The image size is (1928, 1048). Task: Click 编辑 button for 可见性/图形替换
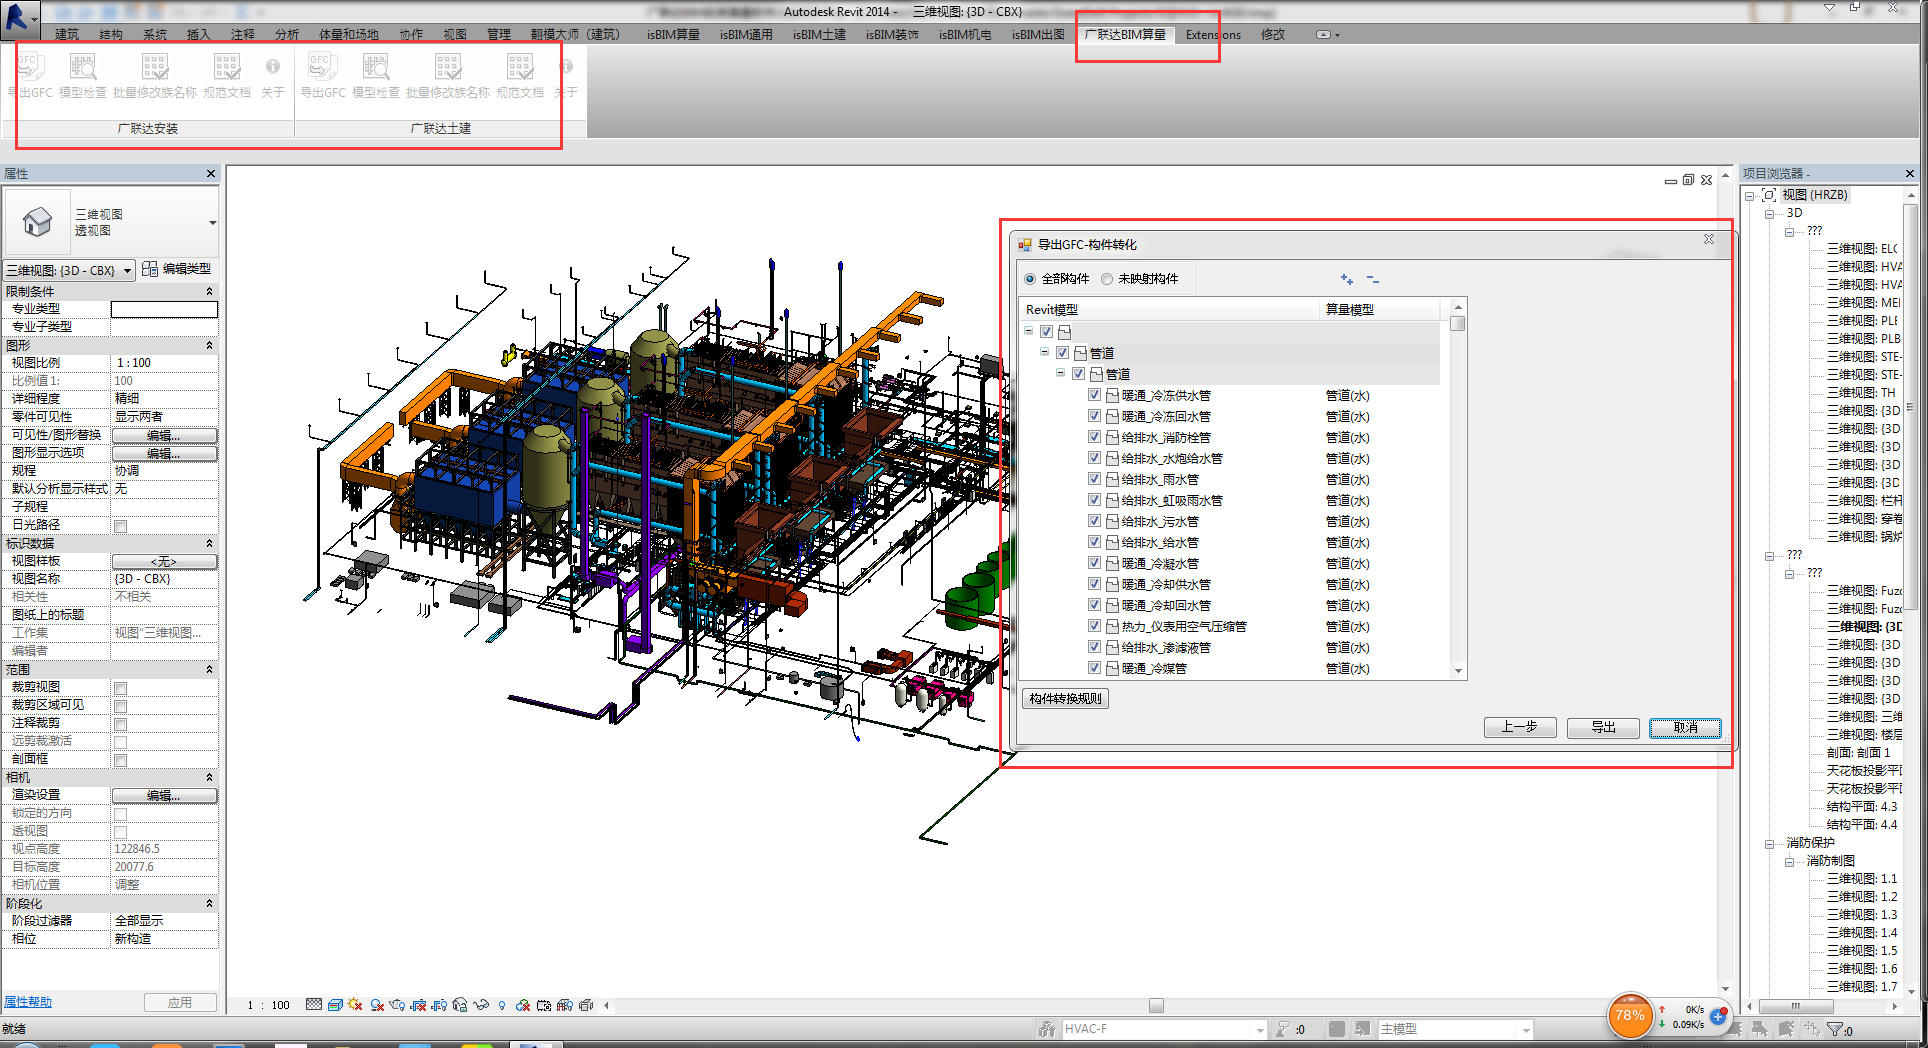click(x=164, y=435)
